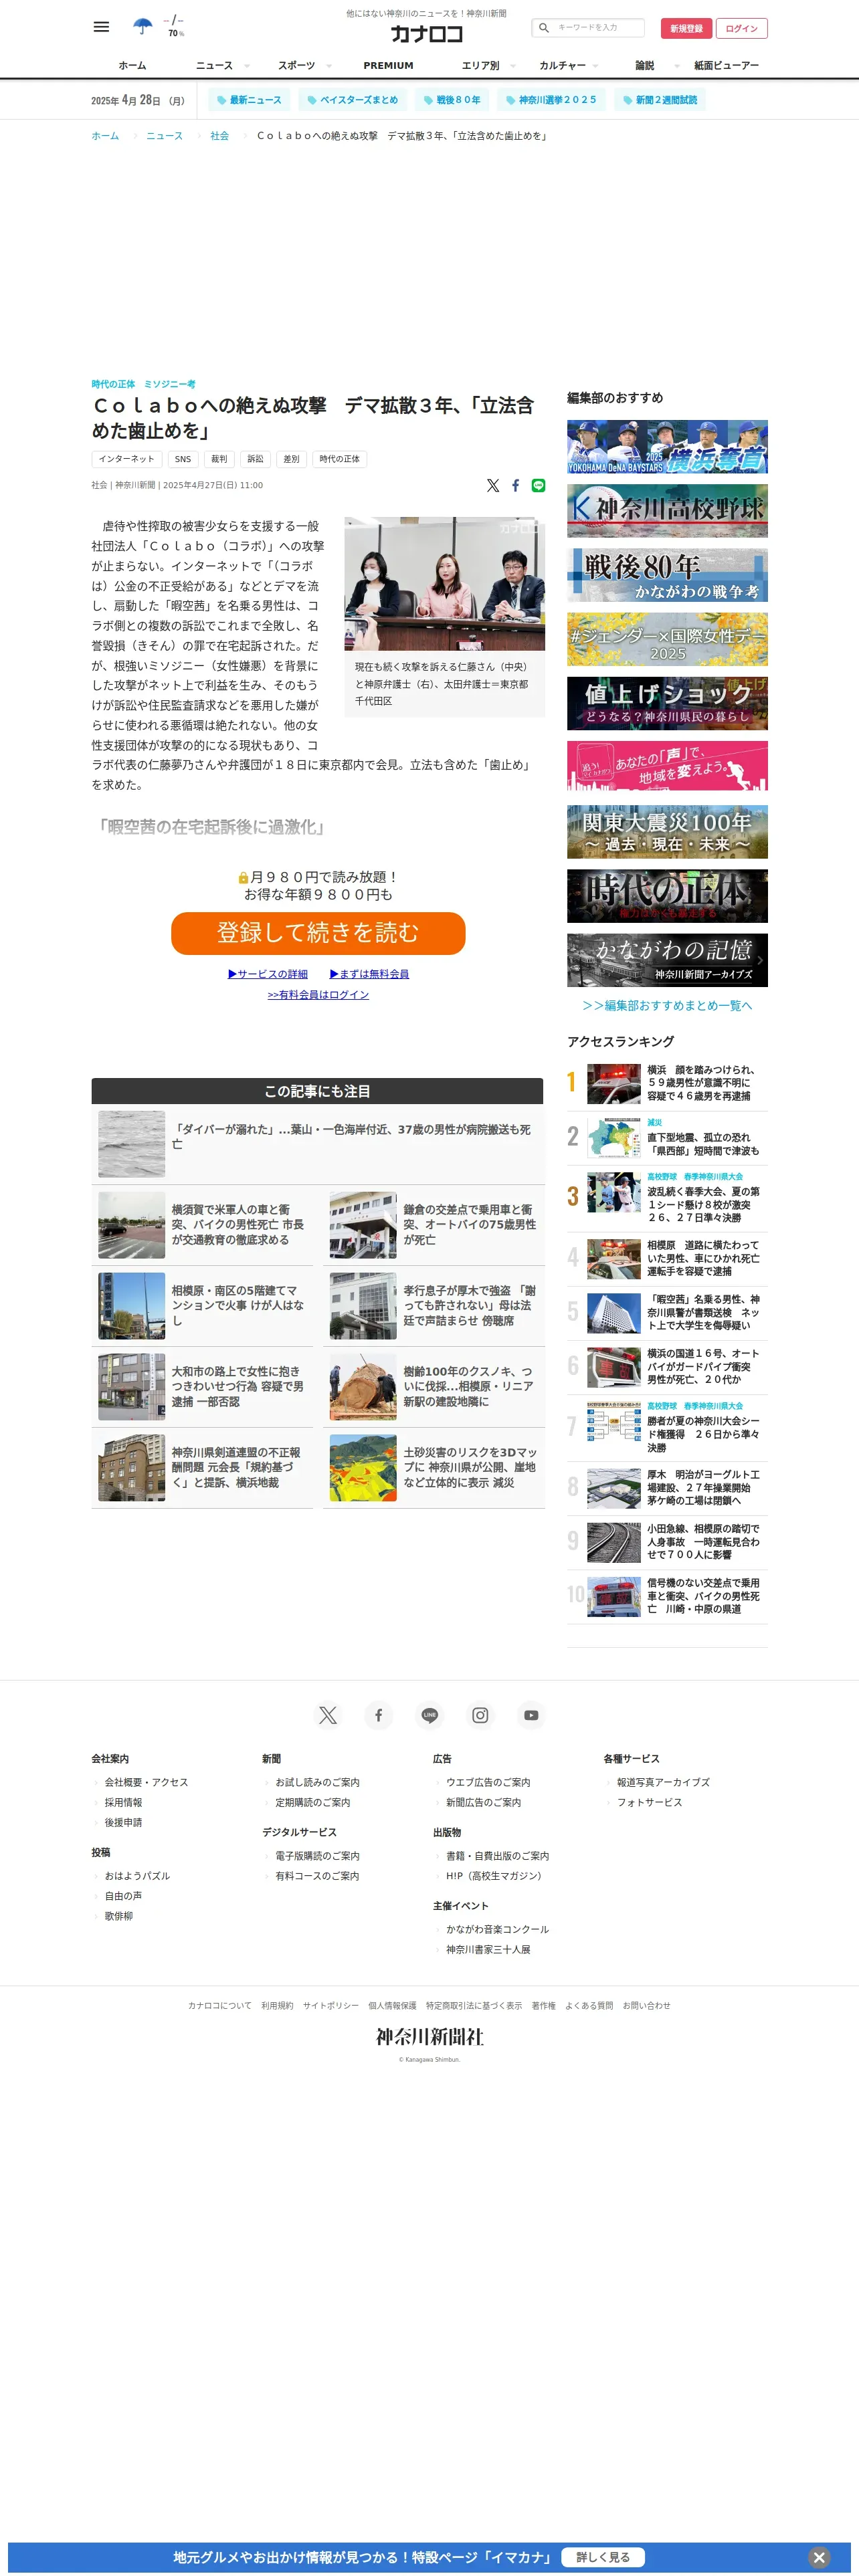859x2576 pixels.
Task: Open the まずは無料会員 link
Action: (369, 974)
